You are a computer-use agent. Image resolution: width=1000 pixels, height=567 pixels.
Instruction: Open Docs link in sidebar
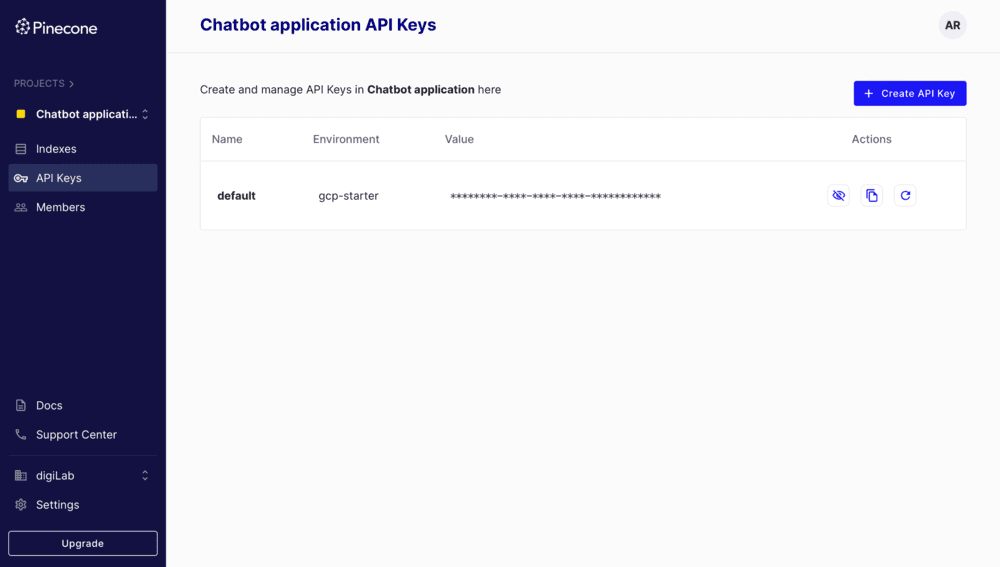tap(83, 406)
